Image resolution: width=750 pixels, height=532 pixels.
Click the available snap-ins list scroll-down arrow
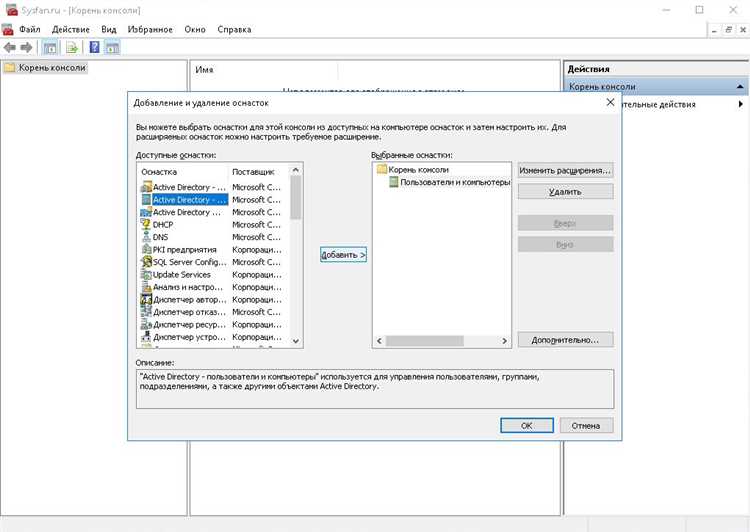pyautogui.click(x=296, y=341)
